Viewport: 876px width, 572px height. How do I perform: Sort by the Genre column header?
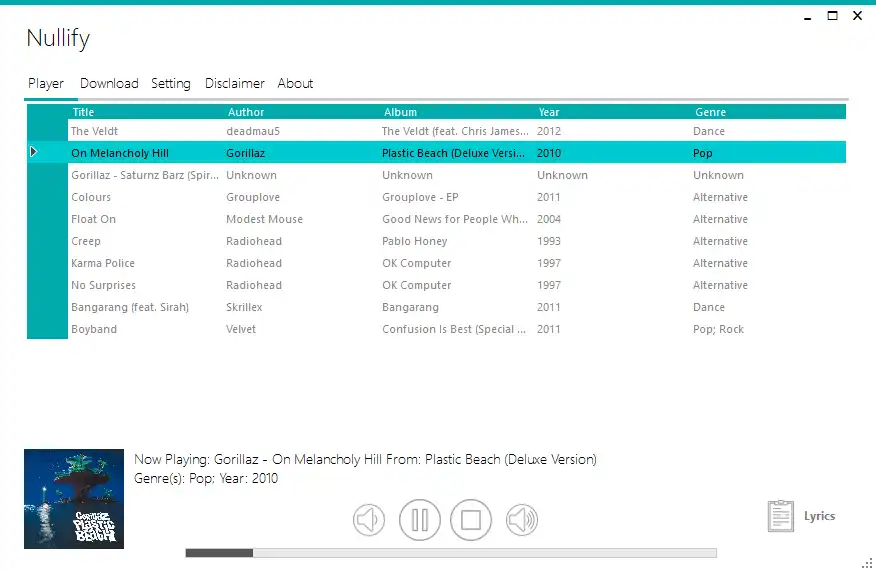(710, 112)
